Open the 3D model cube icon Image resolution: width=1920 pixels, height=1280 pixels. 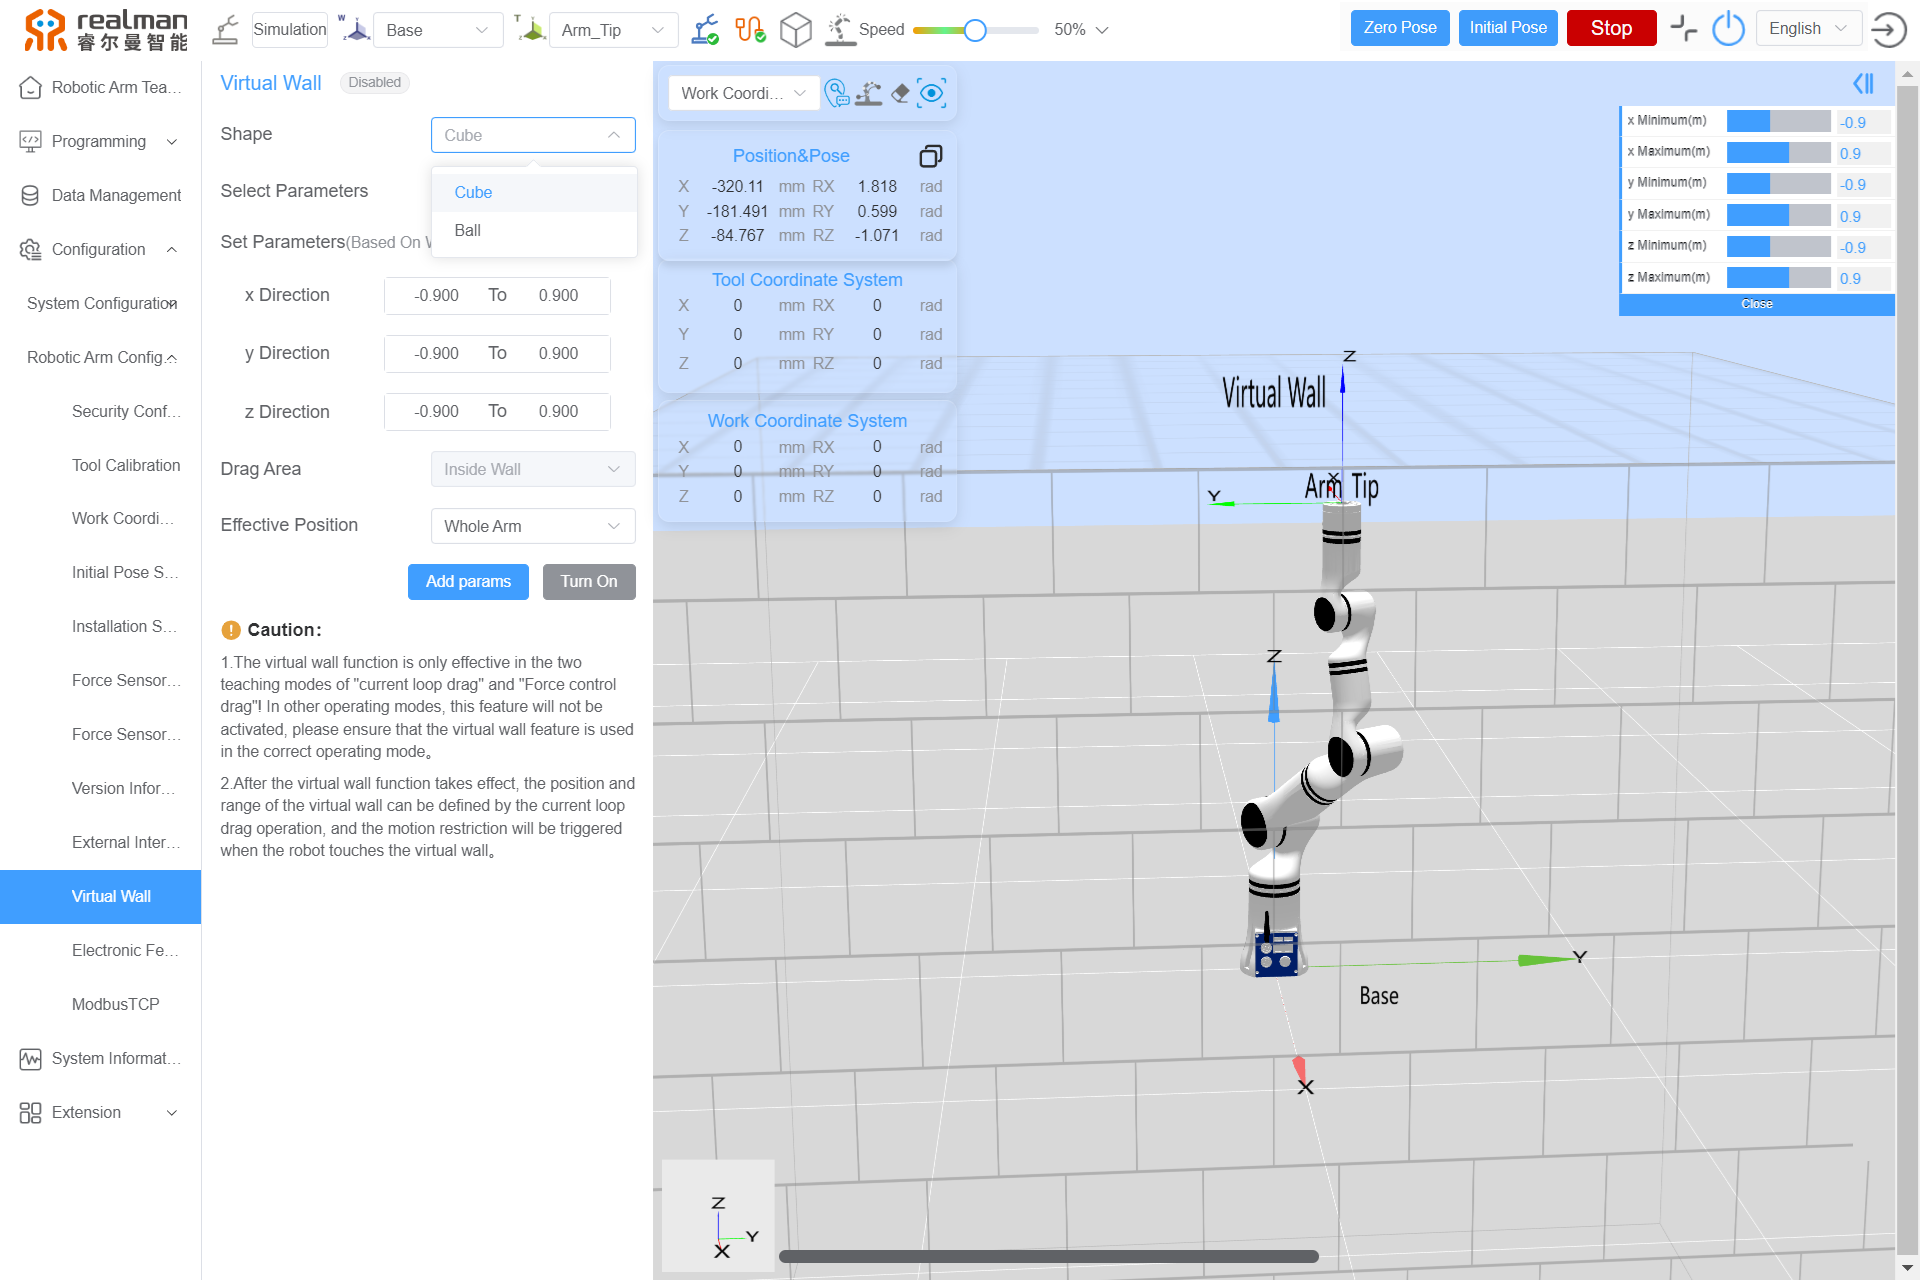796,30
